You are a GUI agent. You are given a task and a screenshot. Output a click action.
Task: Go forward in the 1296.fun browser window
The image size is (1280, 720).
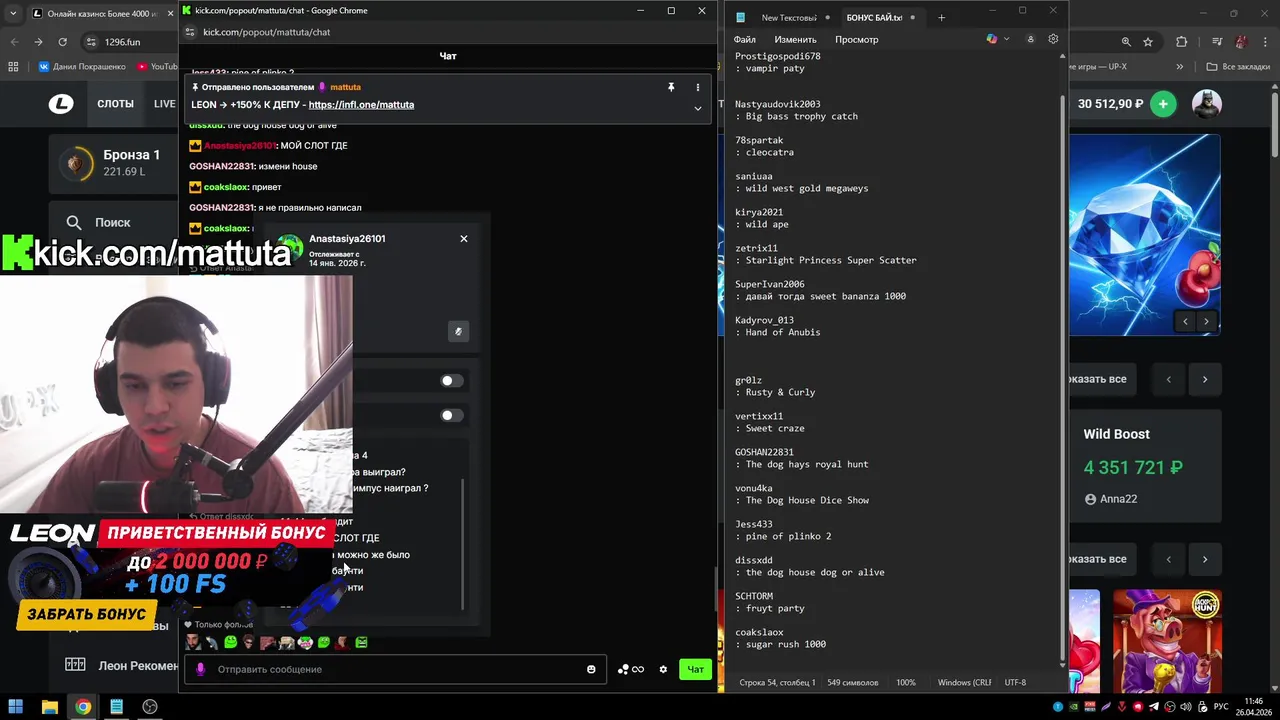38,42
